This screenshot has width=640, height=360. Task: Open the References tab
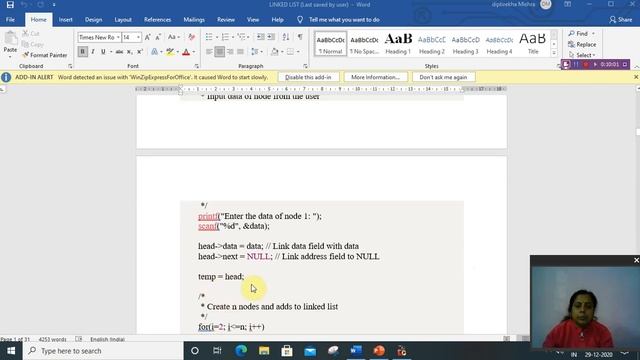pos(157,20)
